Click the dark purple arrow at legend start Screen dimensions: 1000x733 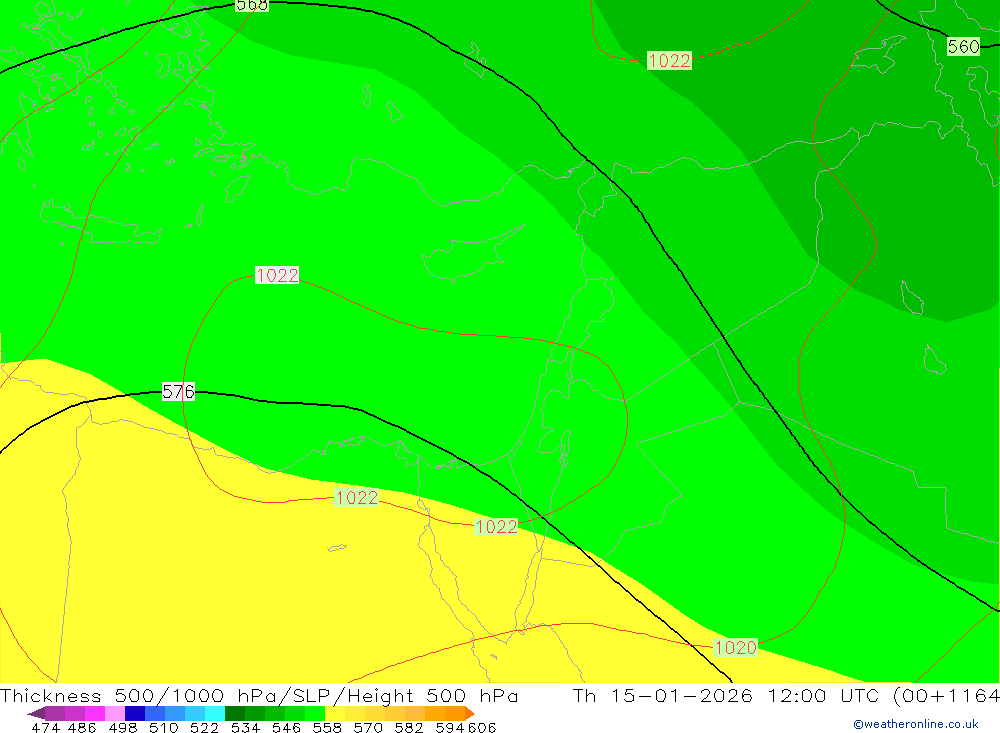(36, 713)
